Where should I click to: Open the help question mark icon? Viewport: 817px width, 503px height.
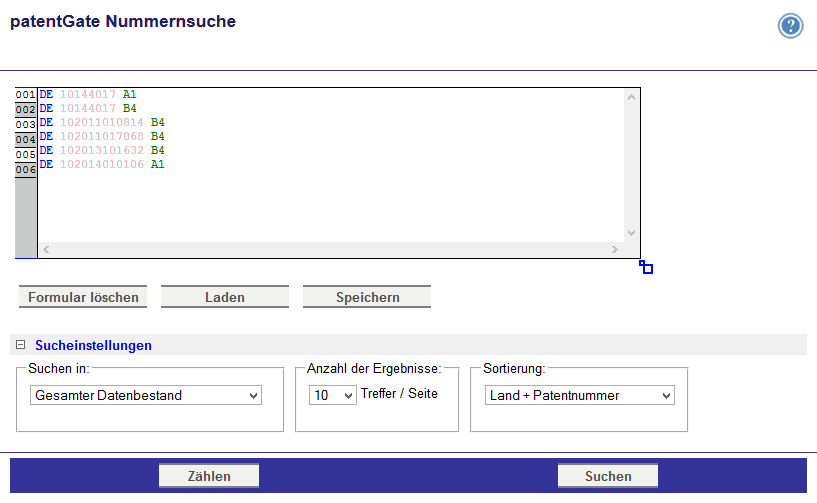790,26
